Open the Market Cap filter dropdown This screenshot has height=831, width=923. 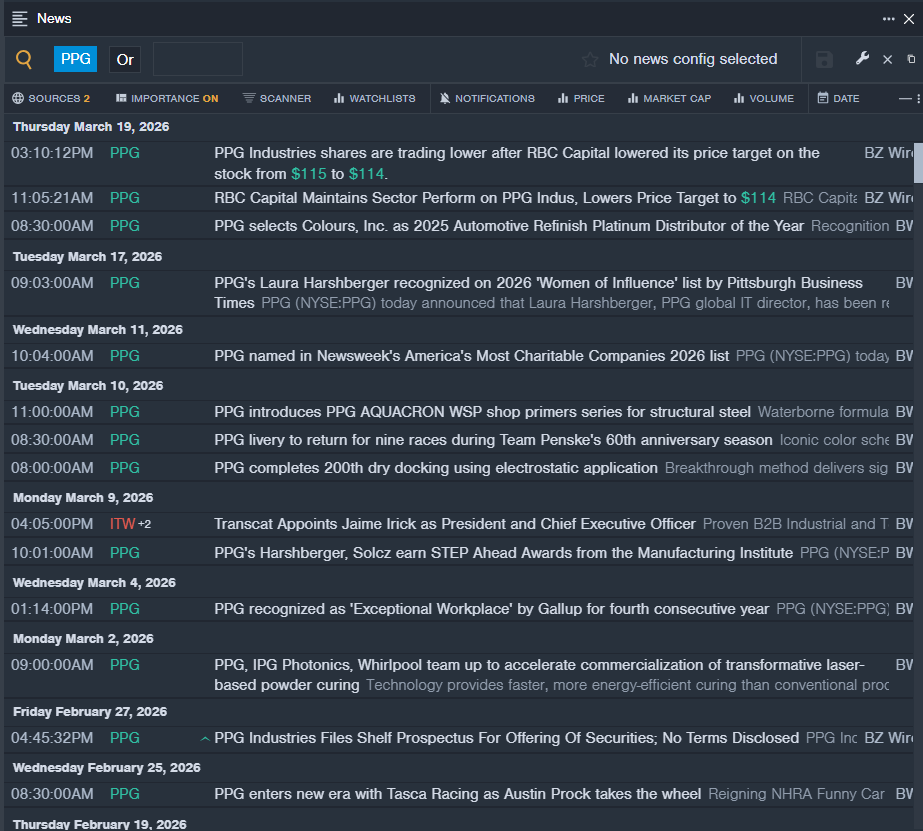[x=667, y=98]
